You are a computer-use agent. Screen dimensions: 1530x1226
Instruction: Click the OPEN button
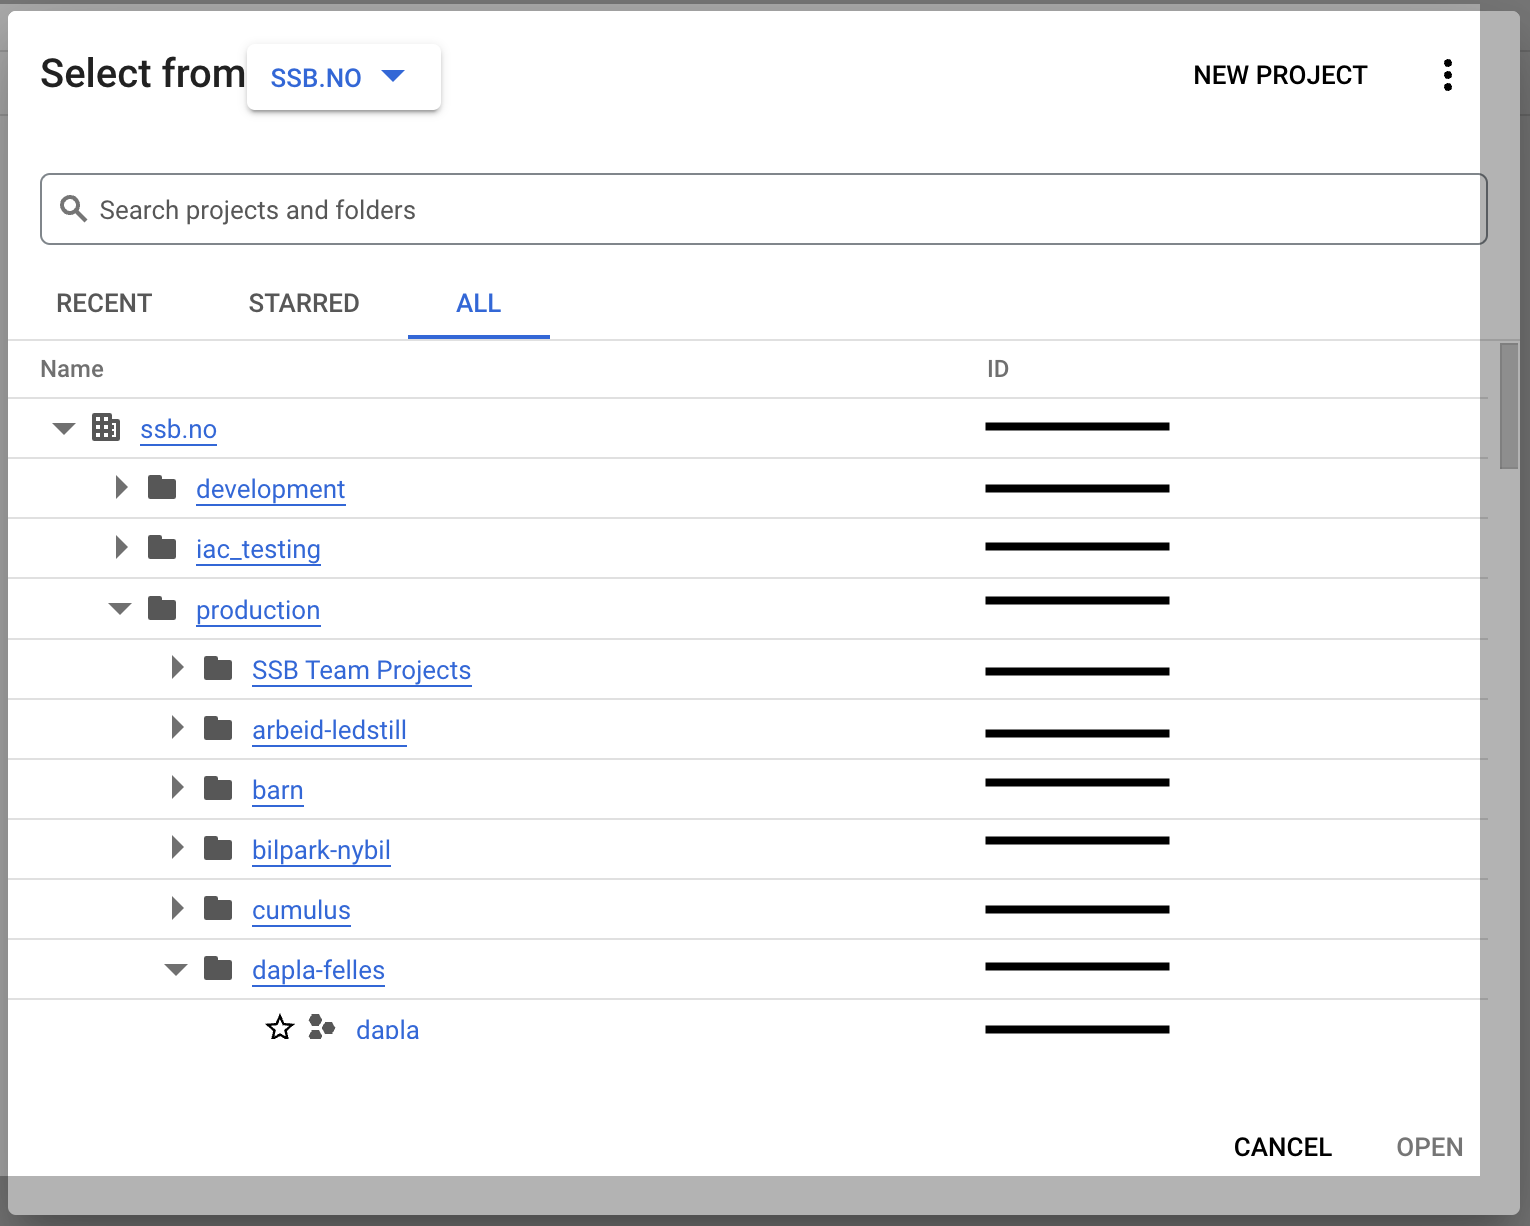click(x=1430, y=1147)
